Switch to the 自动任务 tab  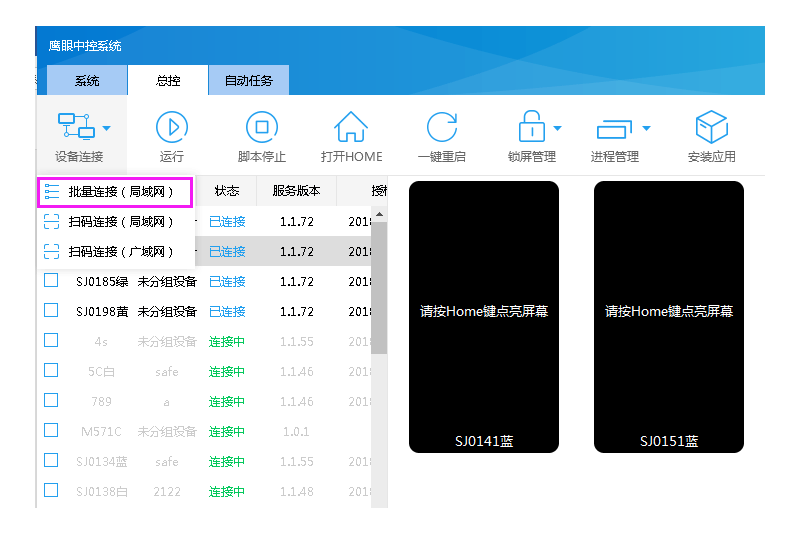[x=249, y=80]
